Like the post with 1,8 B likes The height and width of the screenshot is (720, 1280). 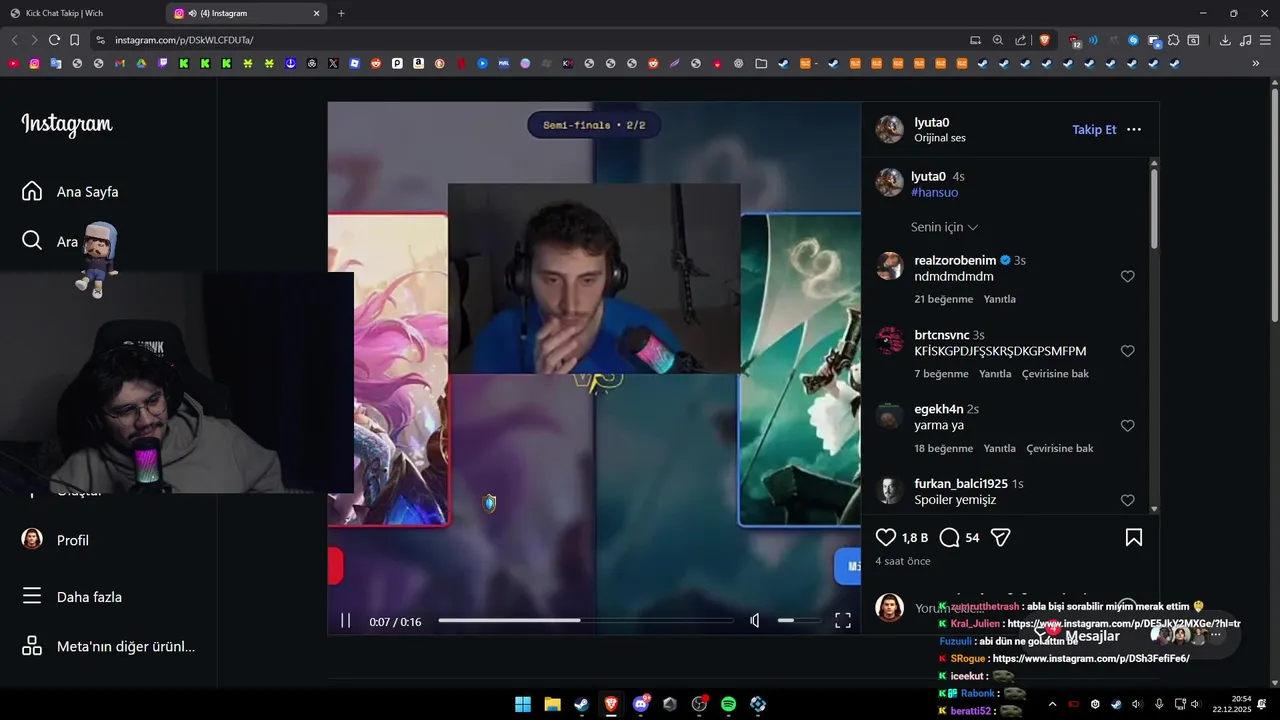pyautogui.click(x=885, y=538)
